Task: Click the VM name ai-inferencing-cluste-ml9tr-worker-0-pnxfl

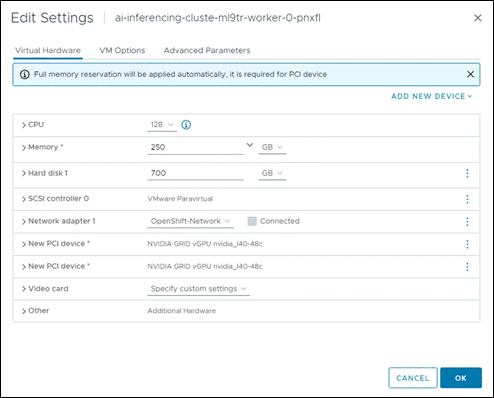Action: click(218, 18)
